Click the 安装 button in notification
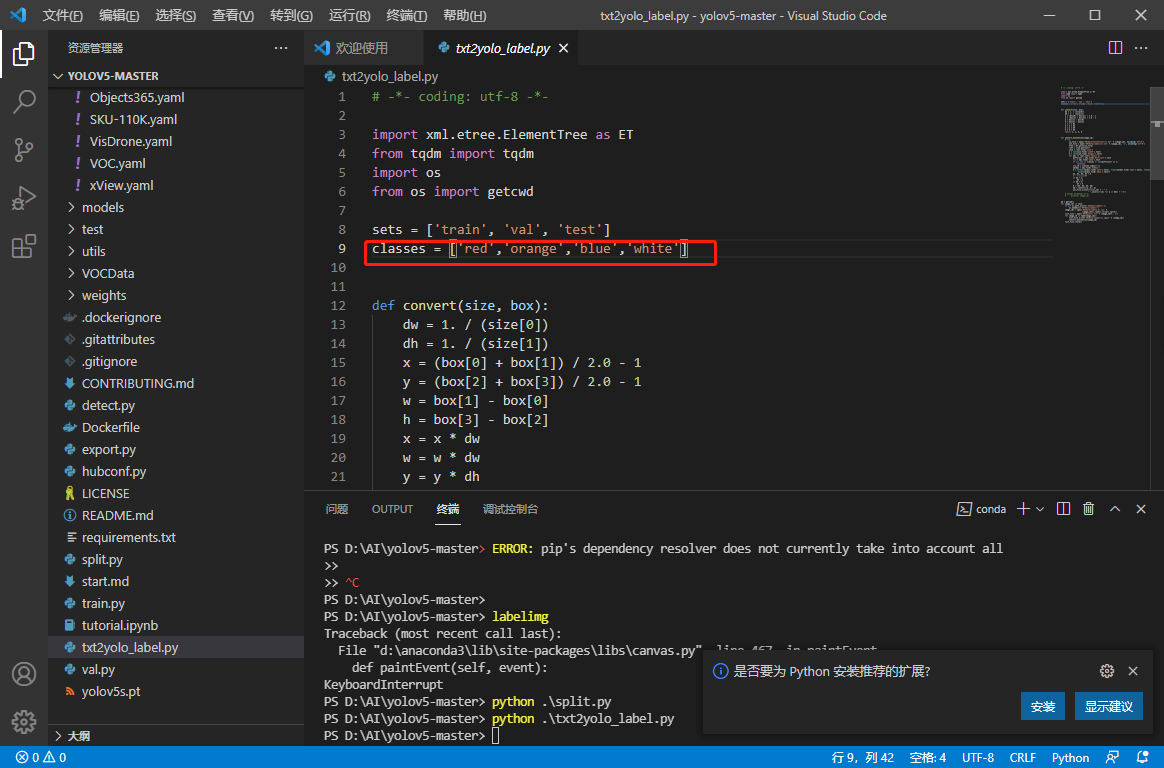This screenshot has height=768, width=1164. [1042, 706]
